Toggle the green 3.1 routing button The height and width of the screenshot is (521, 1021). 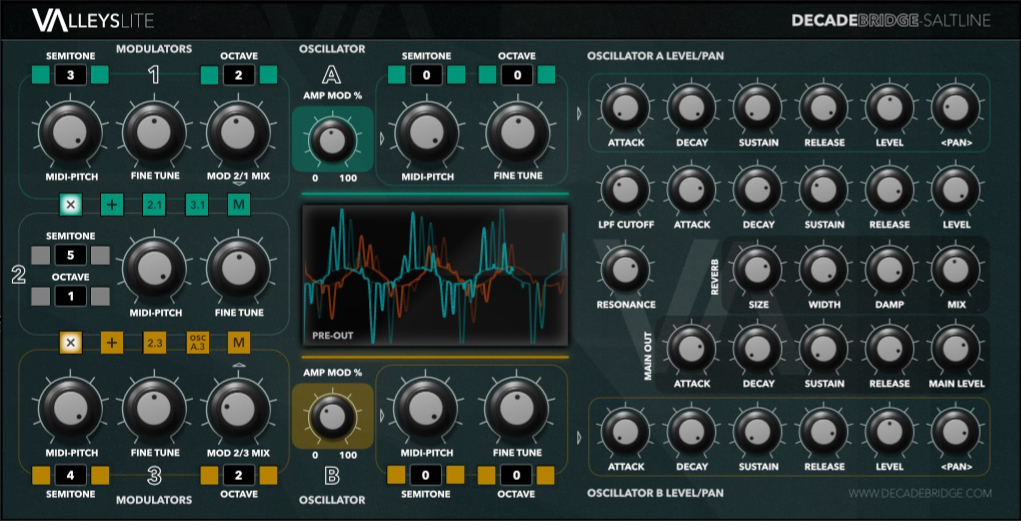click(x=197, y=205)
